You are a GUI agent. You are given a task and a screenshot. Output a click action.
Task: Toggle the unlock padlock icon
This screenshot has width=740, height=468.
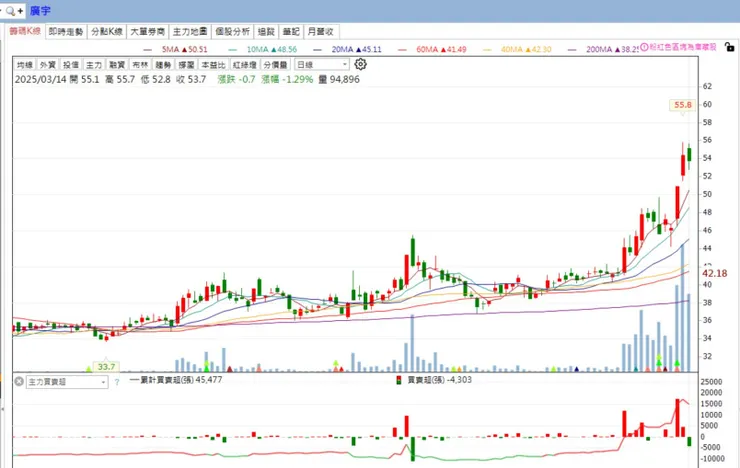730,47
